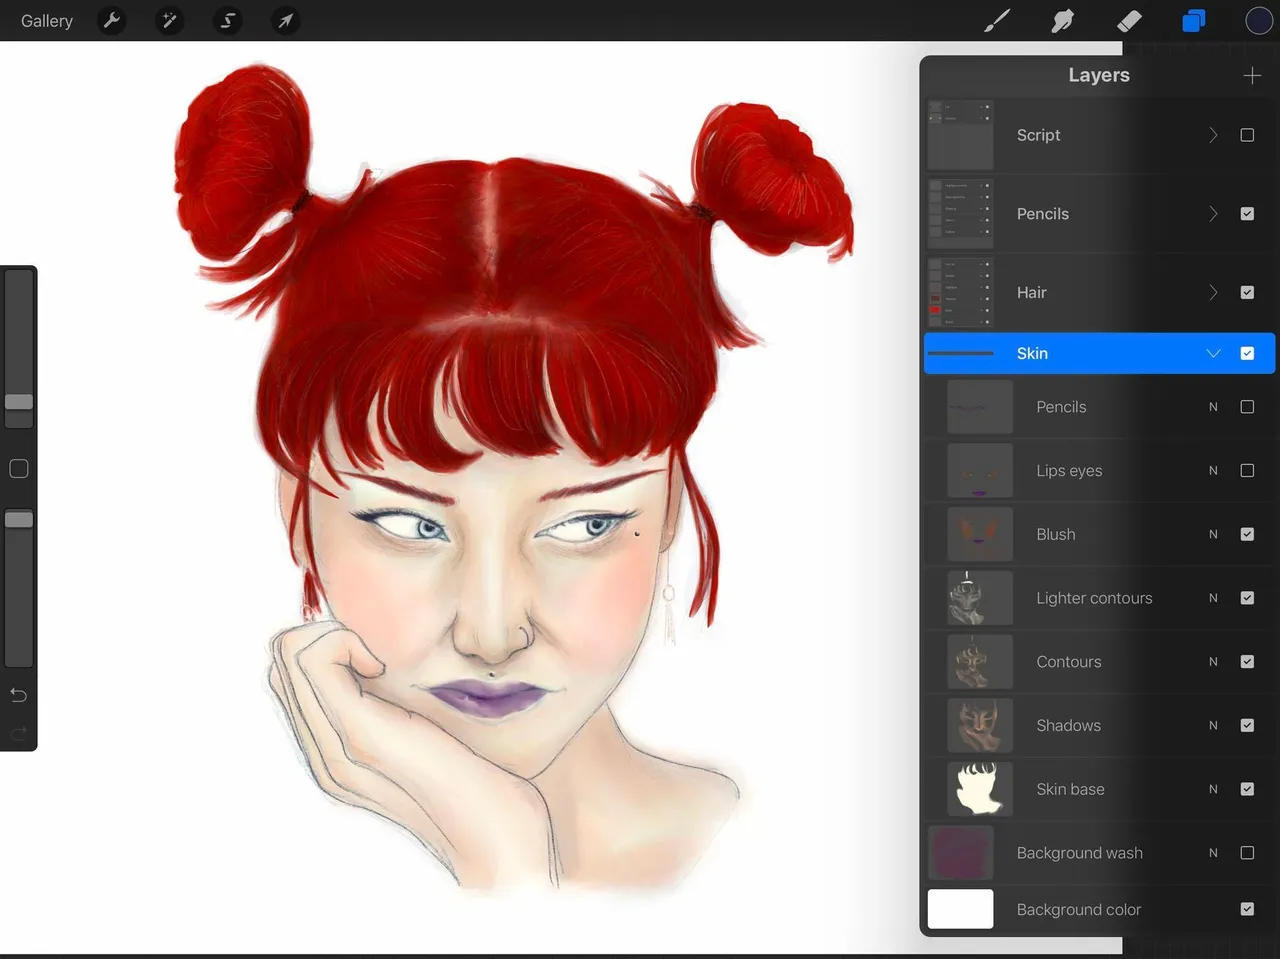1280x959 pixels.
Task: Open the Actions wrench menu
Action: pyautogui.click(x=112, y=21)
